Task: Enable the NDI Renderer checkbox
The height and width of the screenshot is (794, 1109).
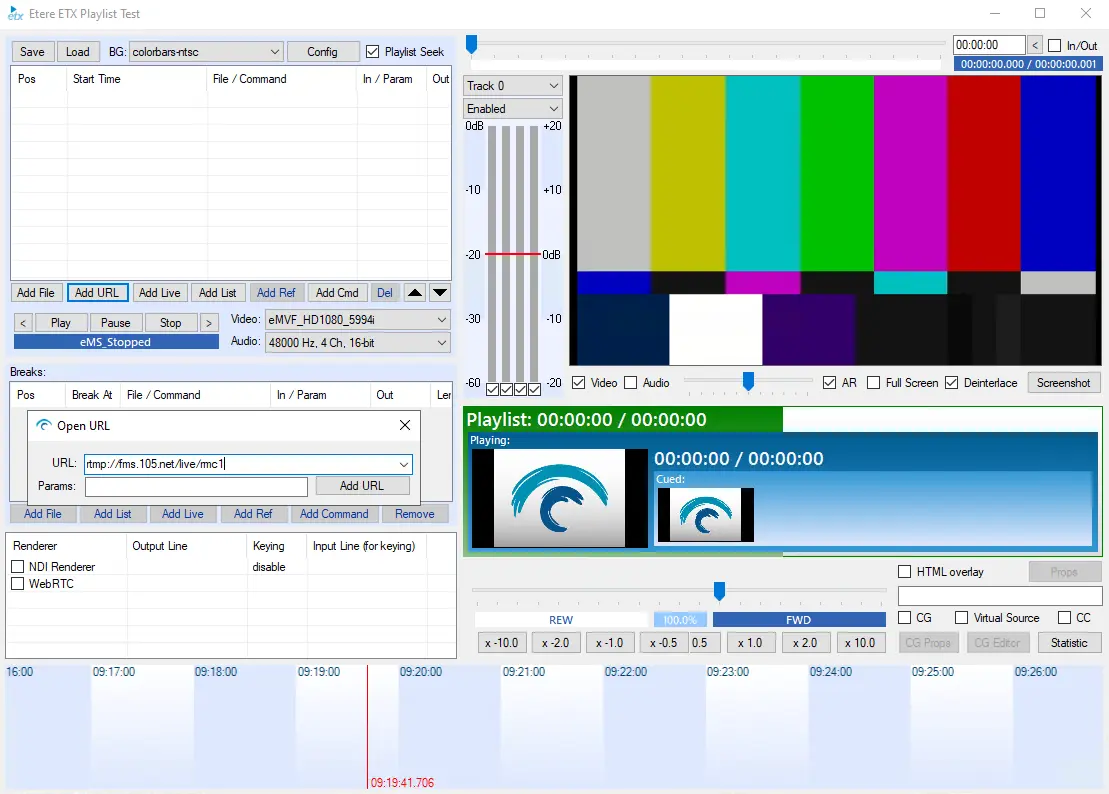Action: pyautogui.click(x=17, y=567)
